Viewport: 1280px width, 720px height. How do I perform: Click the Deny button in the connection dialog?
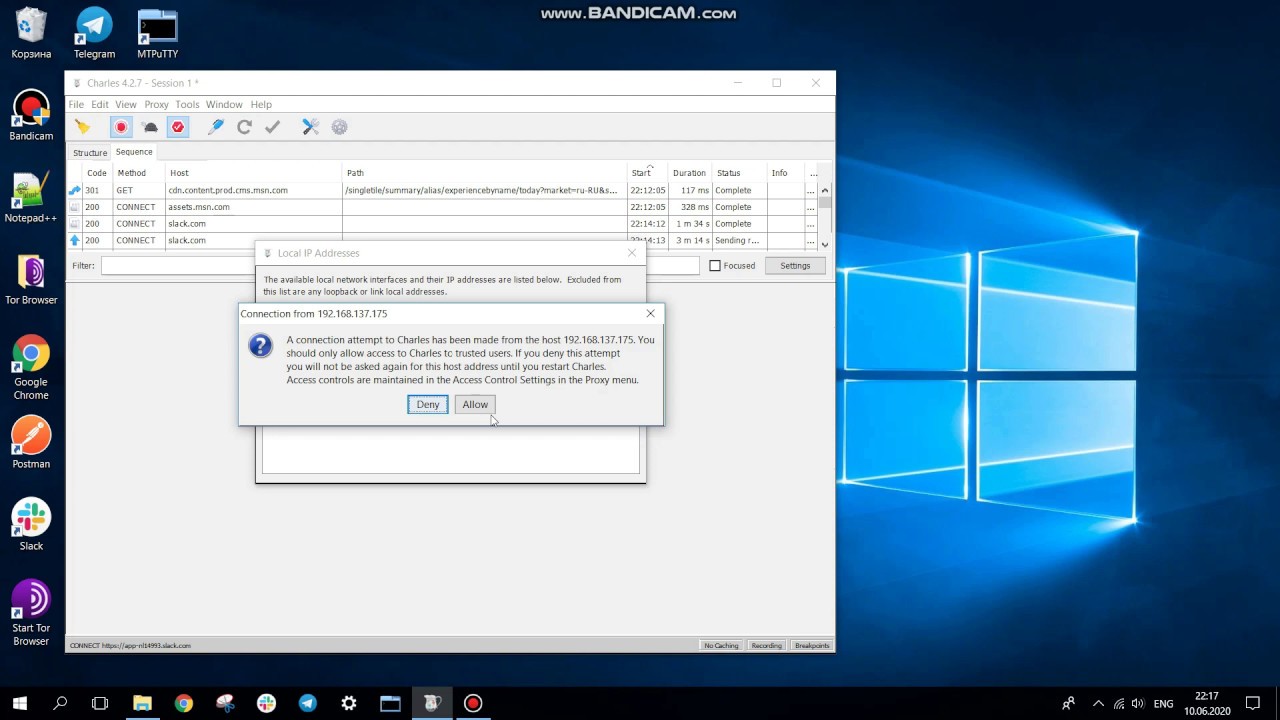click(x=428, y=404)
